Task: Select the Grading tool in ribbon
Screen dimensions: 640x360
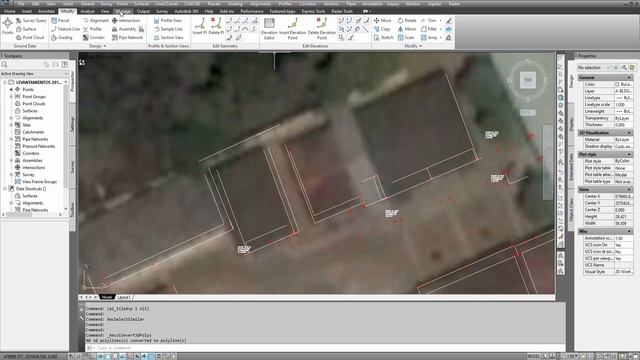Action: coord(62,38)
